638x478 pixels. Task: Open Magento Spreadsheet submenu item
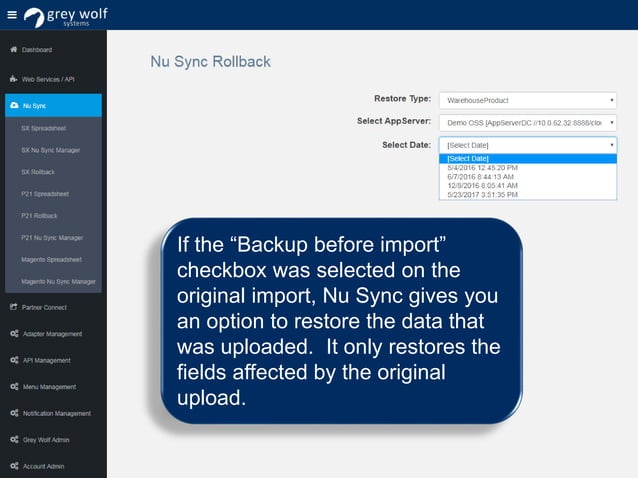point(51,260)
